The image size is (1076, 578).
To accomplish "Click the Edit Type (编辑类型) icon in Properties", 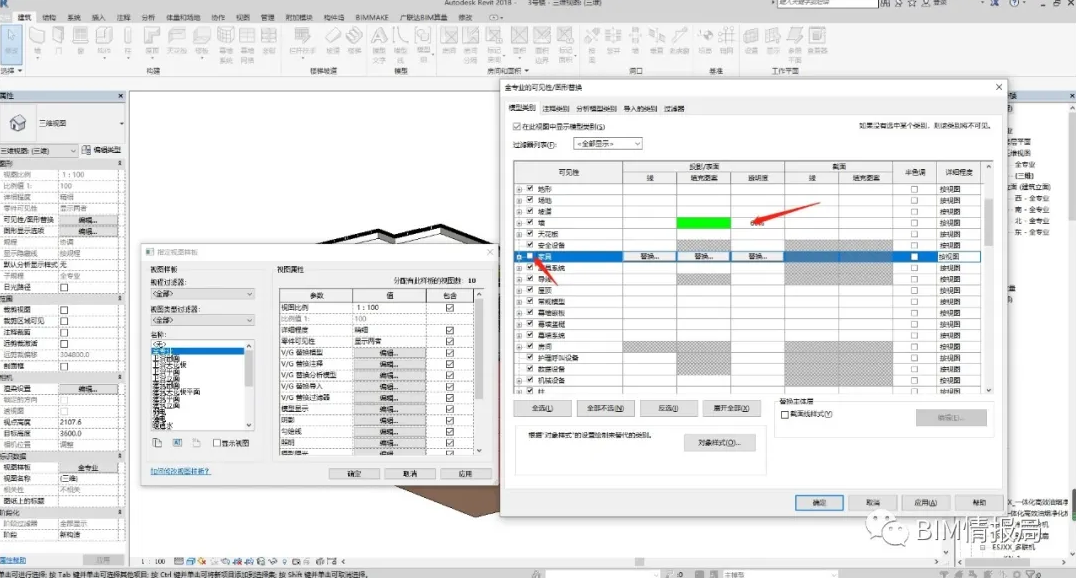I will click(86, 150).
